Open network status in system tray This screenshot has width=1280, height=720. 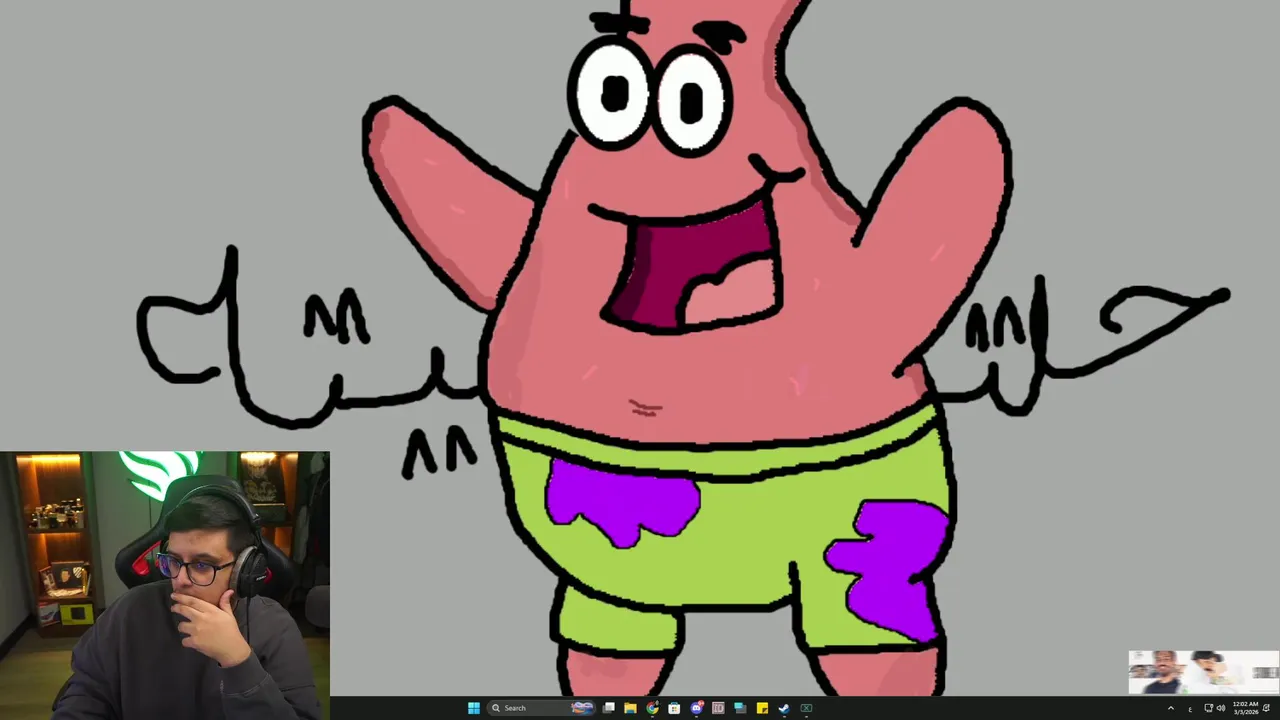1209,708
